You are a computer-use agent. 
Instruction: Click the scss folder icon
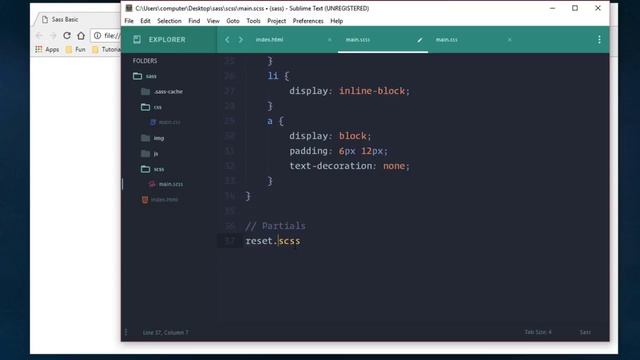coord(145,169)
